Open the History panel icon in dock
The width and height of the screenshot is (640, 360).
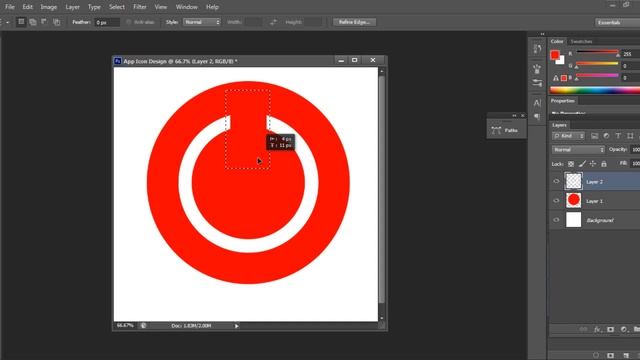coord(537,49)
